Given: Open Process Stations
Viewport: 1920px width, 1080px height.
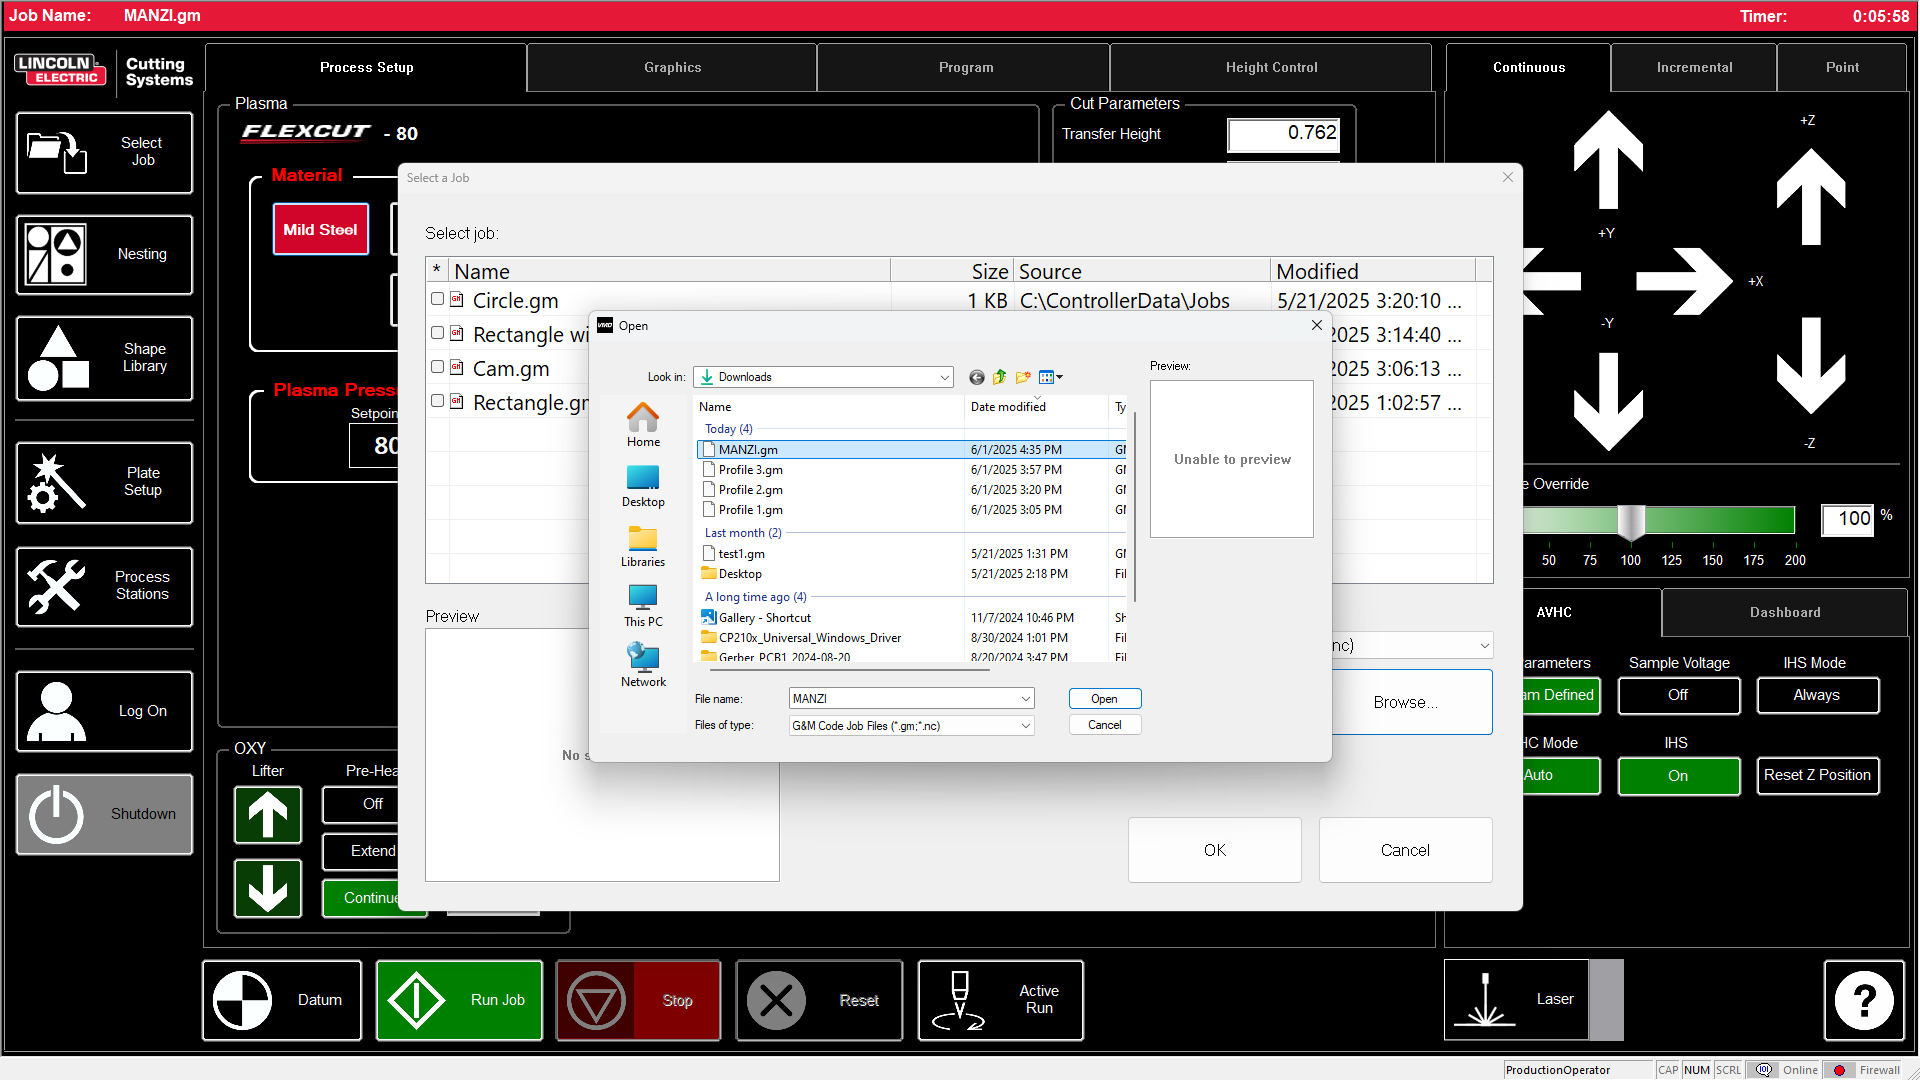Looking at the screenshot, I should (x=104, y=586).
